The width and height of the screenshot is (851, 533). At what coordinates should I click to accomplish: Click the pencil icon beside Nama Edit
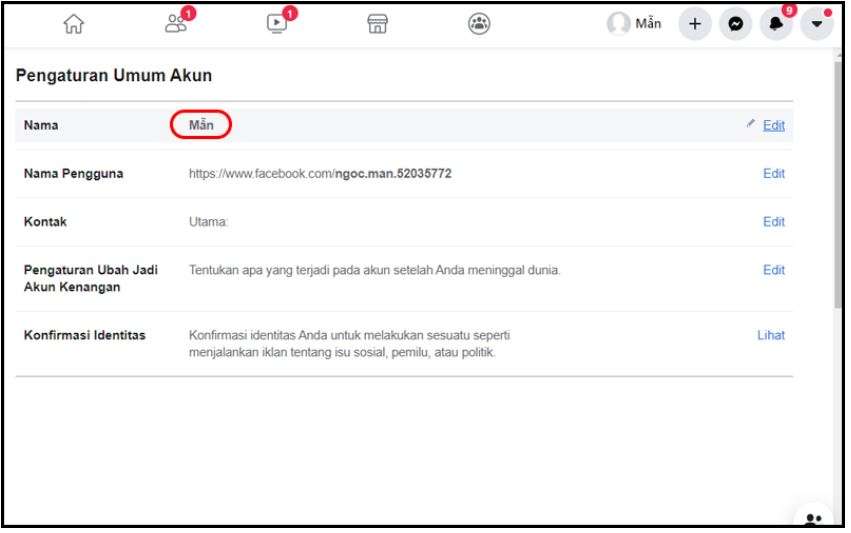click(x=751, y=123)
